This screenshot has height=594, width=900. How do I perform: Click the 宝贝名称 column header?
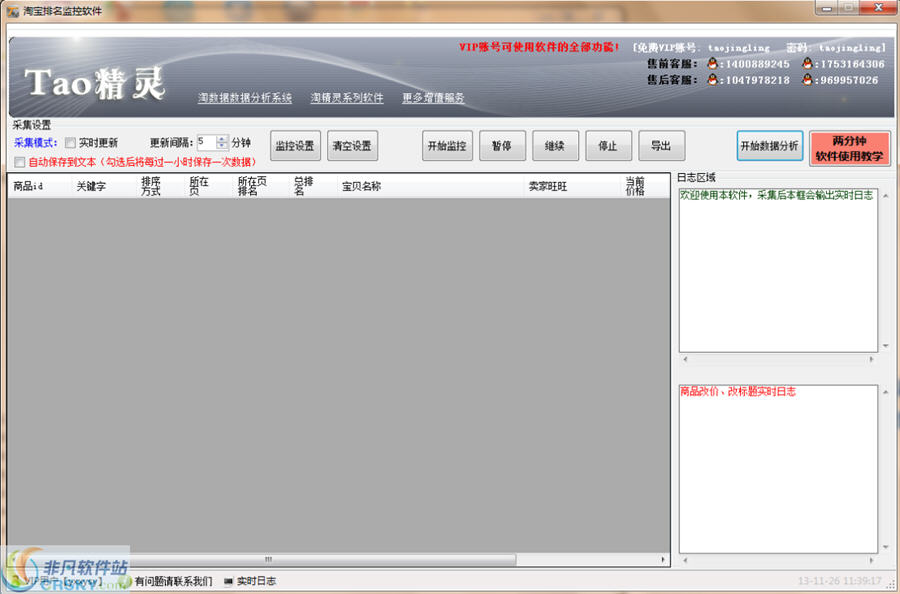(x=430, y=186)
